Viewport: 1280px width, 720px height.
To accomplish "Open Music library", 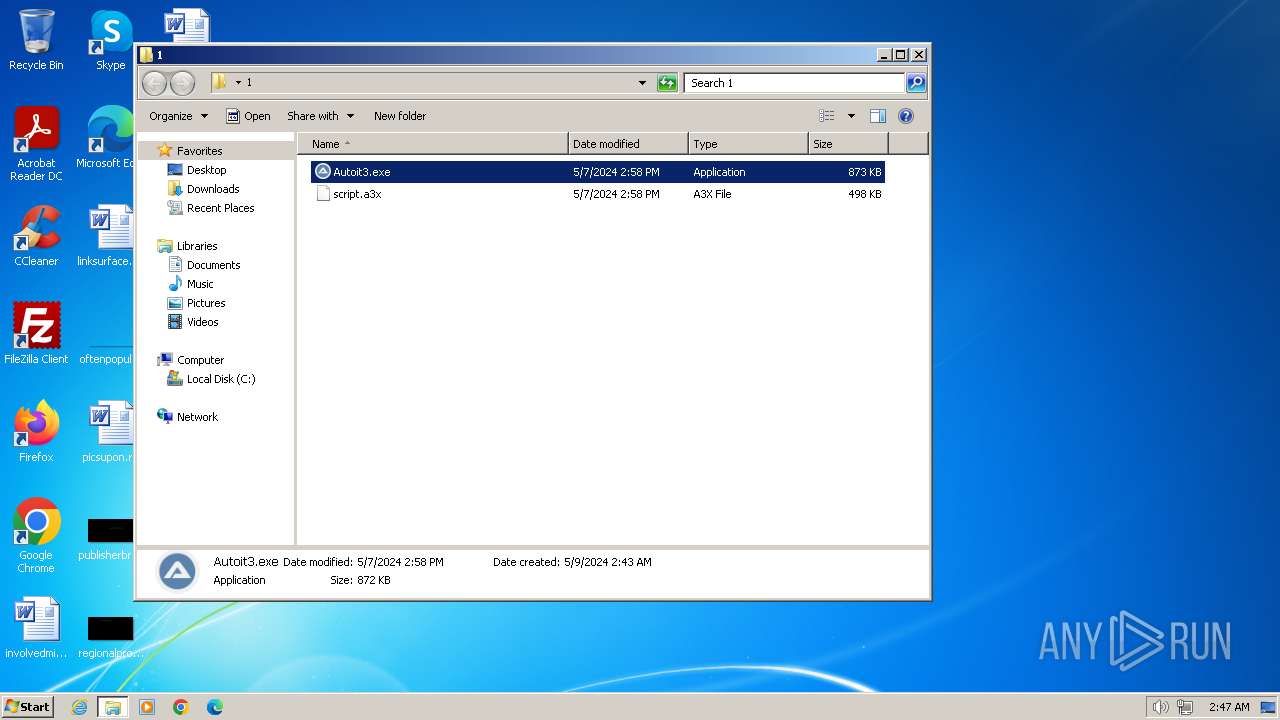I will click(200, 284).
